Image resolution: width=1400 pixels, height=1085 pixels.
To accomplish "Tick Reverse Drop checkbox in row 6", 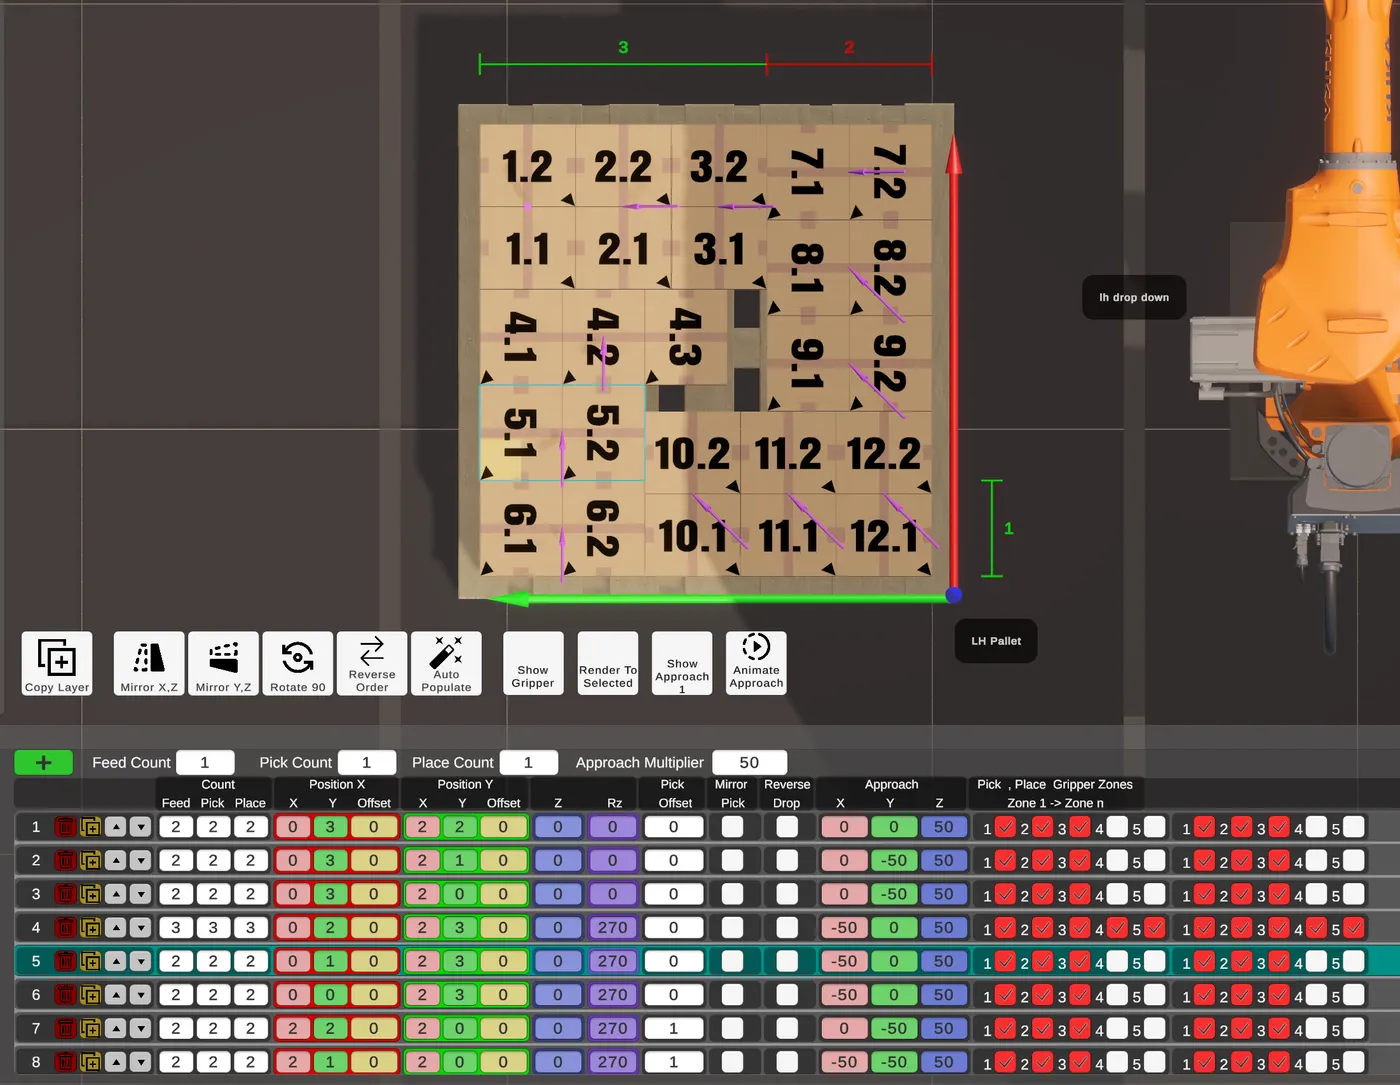I will 787,995.
